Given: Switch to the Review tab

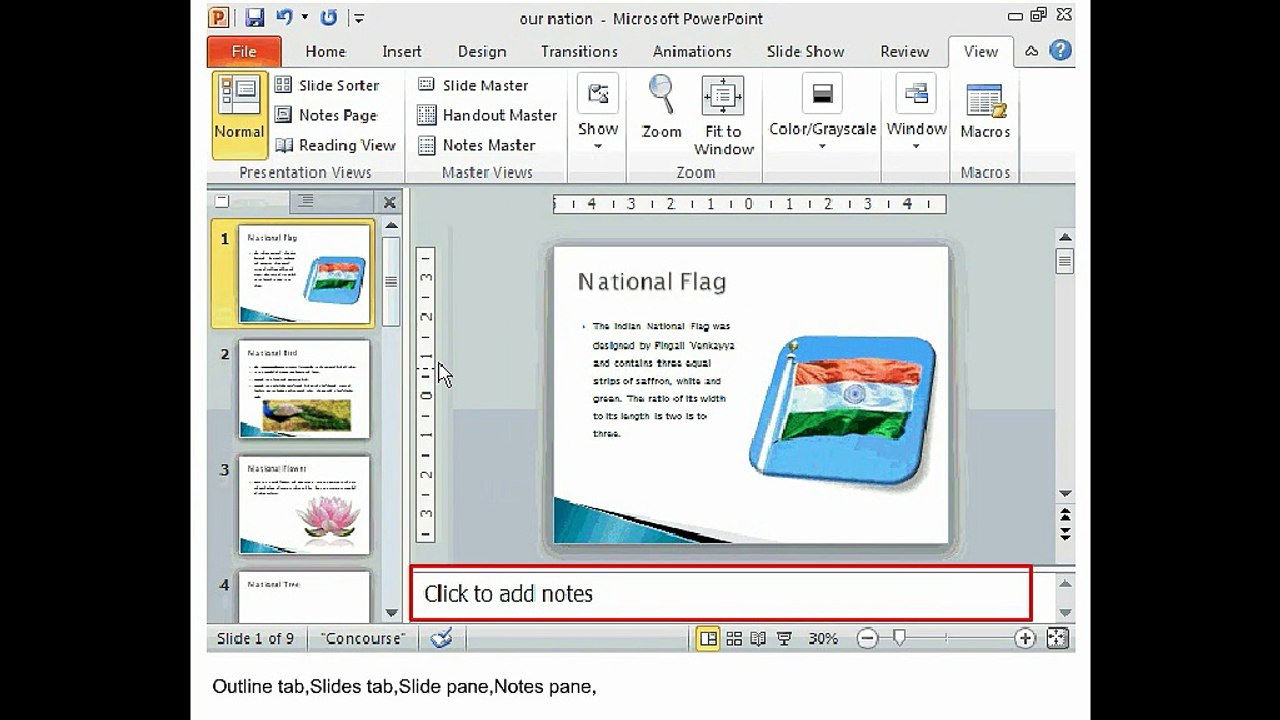Looking at the screenshot, I should 904,51.
